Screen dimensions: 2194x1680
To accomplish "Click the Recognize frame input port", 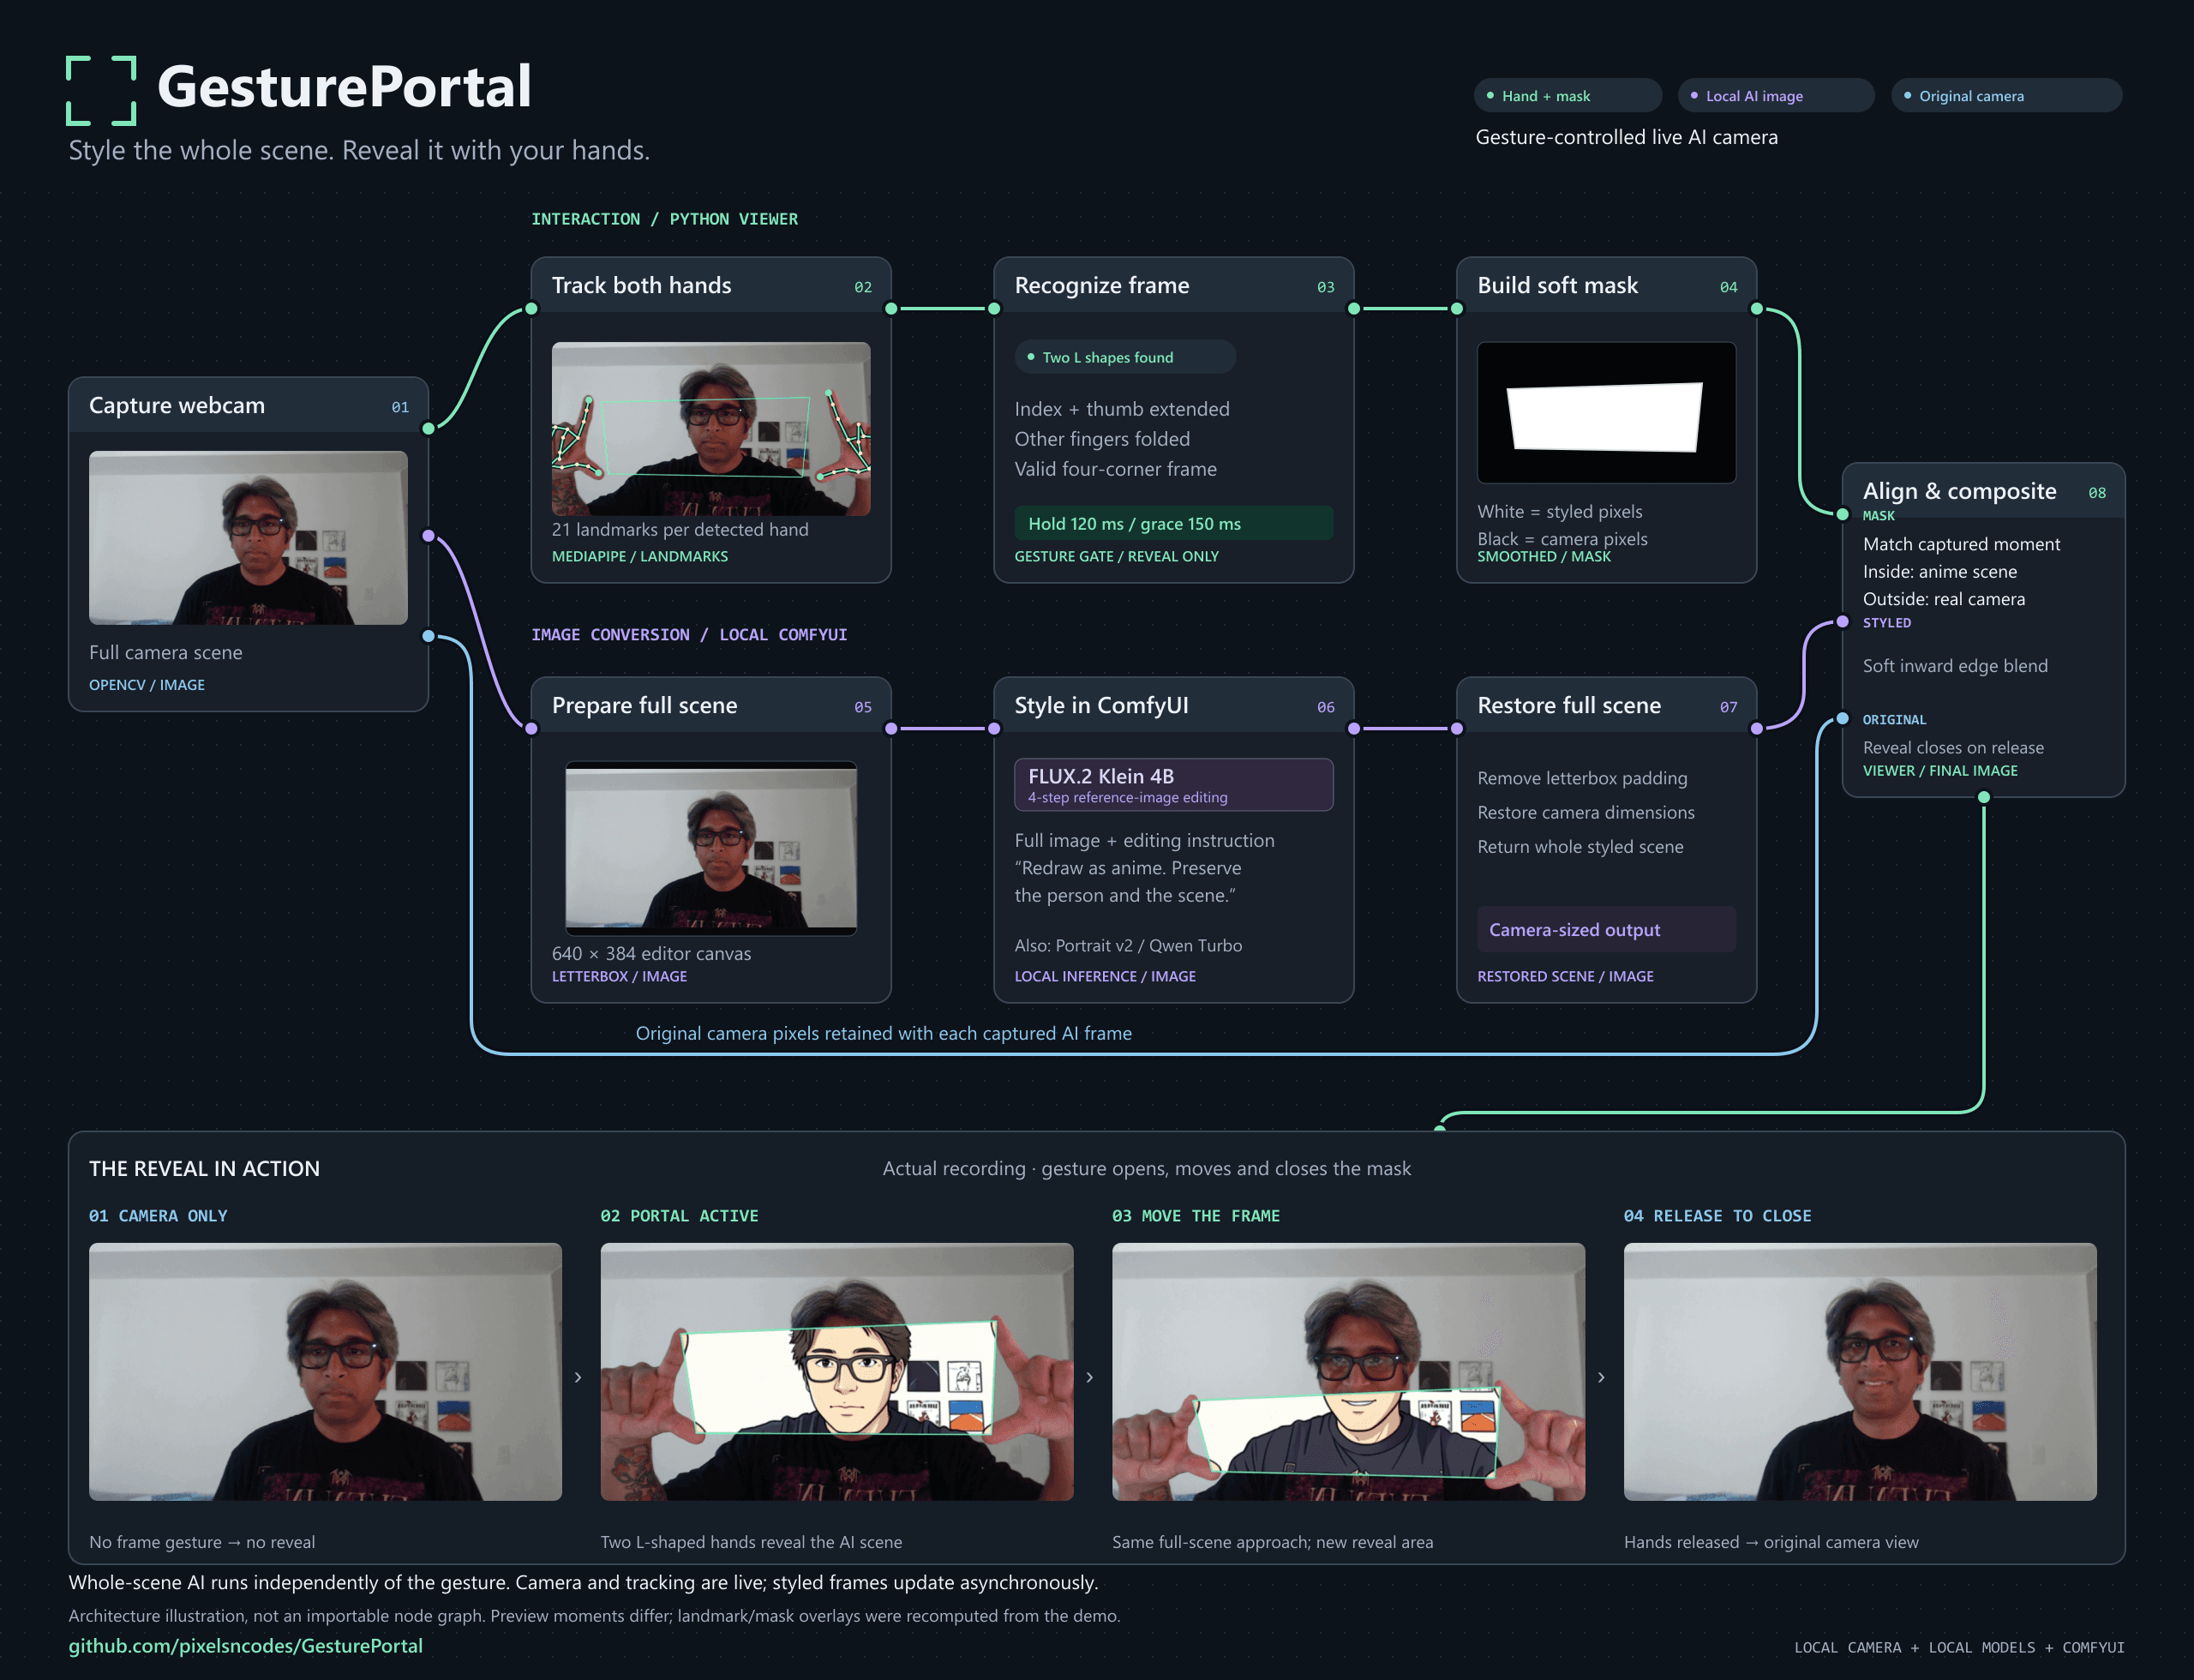I will click(994, 309).
